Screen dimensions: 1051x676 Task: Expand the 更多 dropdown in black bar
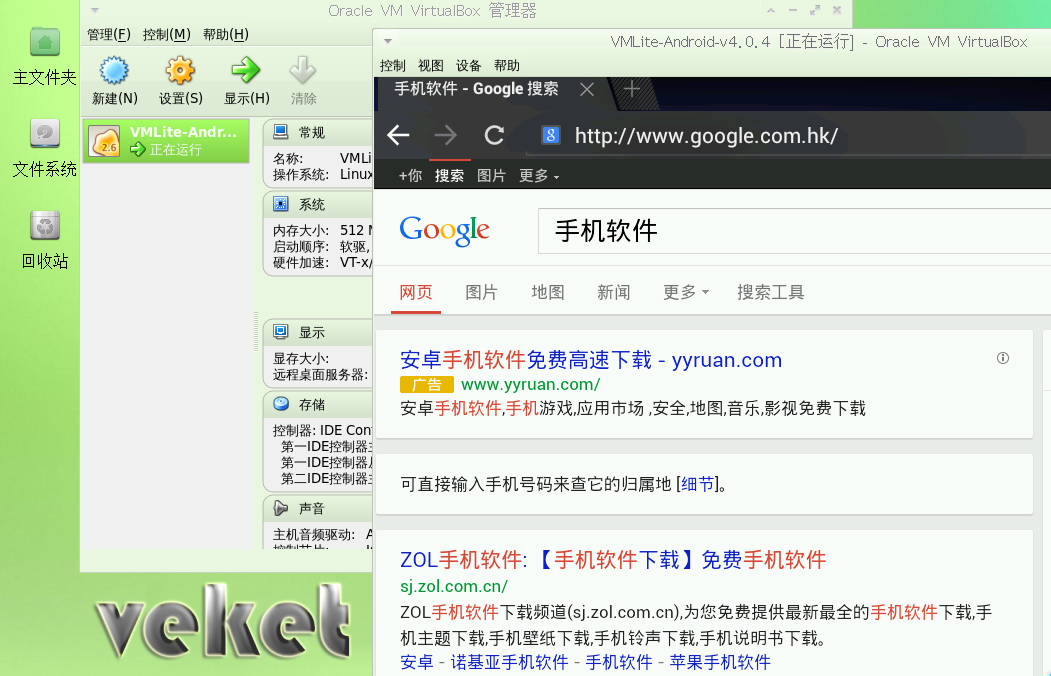539,176
